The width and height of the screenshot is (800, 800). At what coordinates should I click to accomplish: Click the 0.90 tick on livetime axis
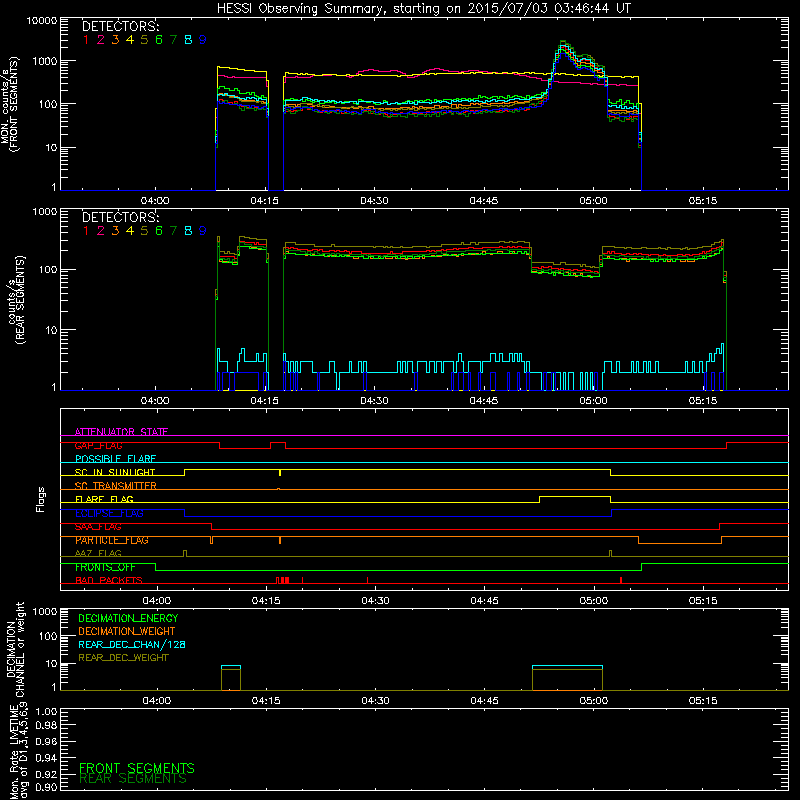[46, 787]
